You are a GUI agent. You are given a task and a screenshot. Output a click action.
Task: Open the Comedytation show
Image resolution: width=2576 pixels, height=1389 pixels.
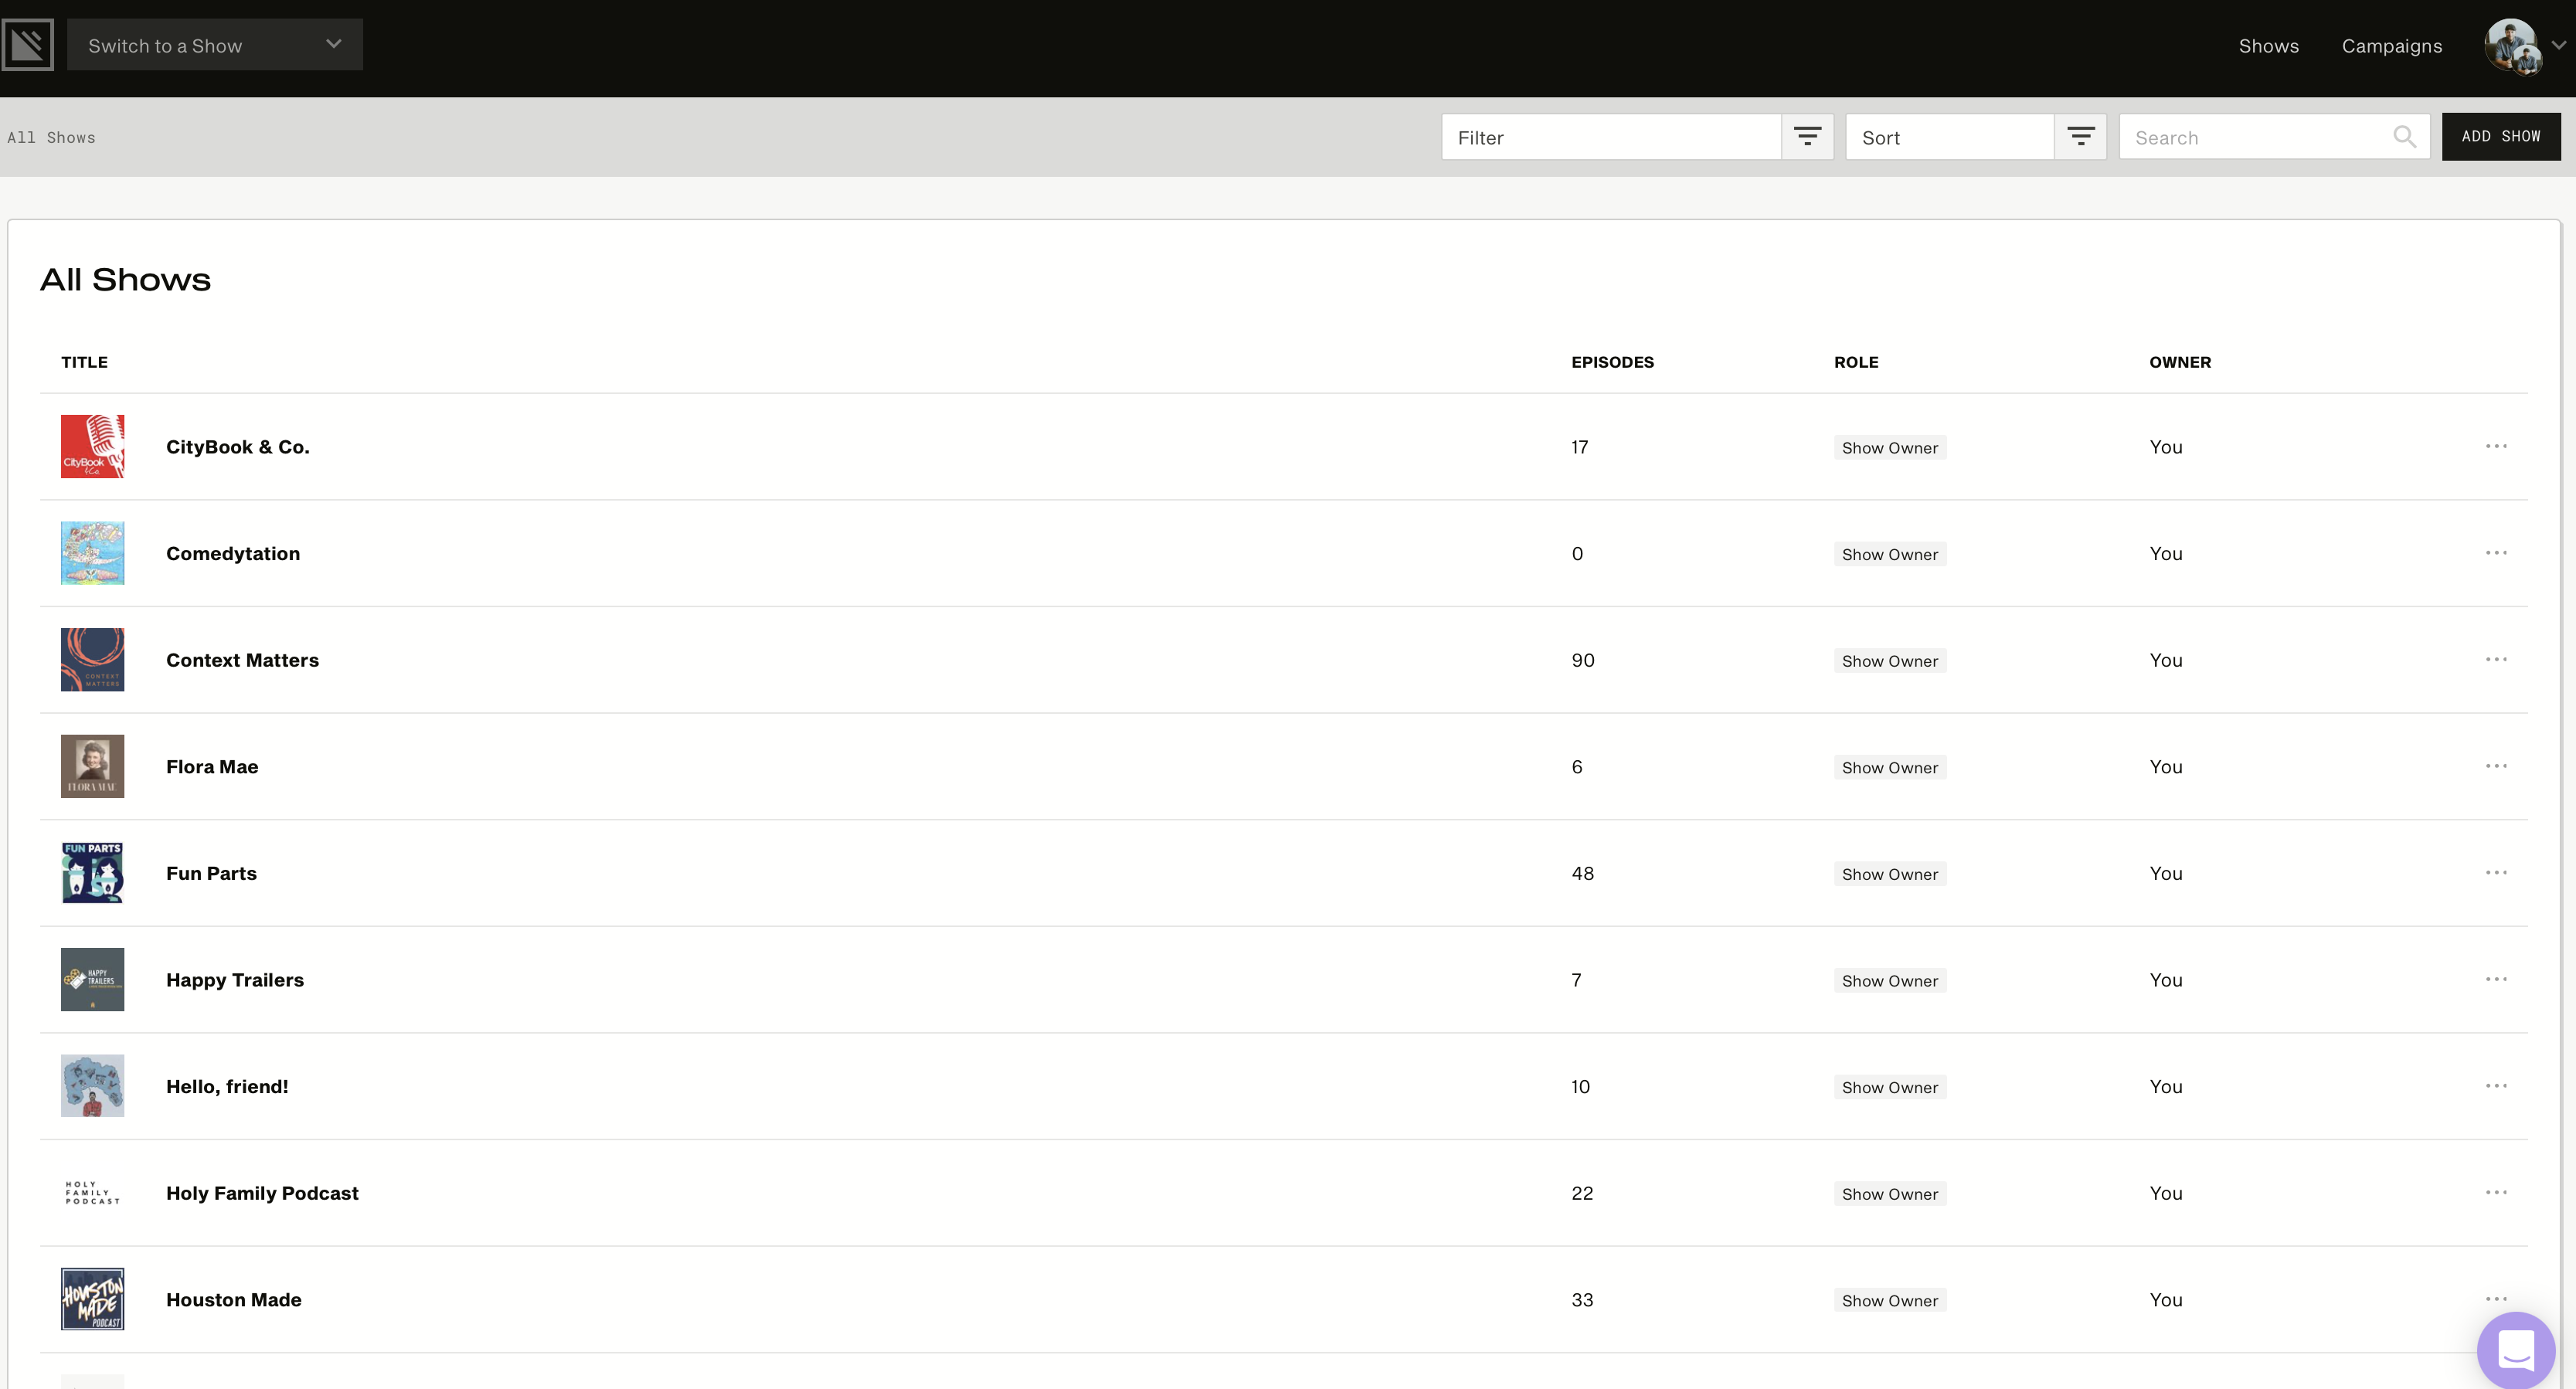(232, 553)
